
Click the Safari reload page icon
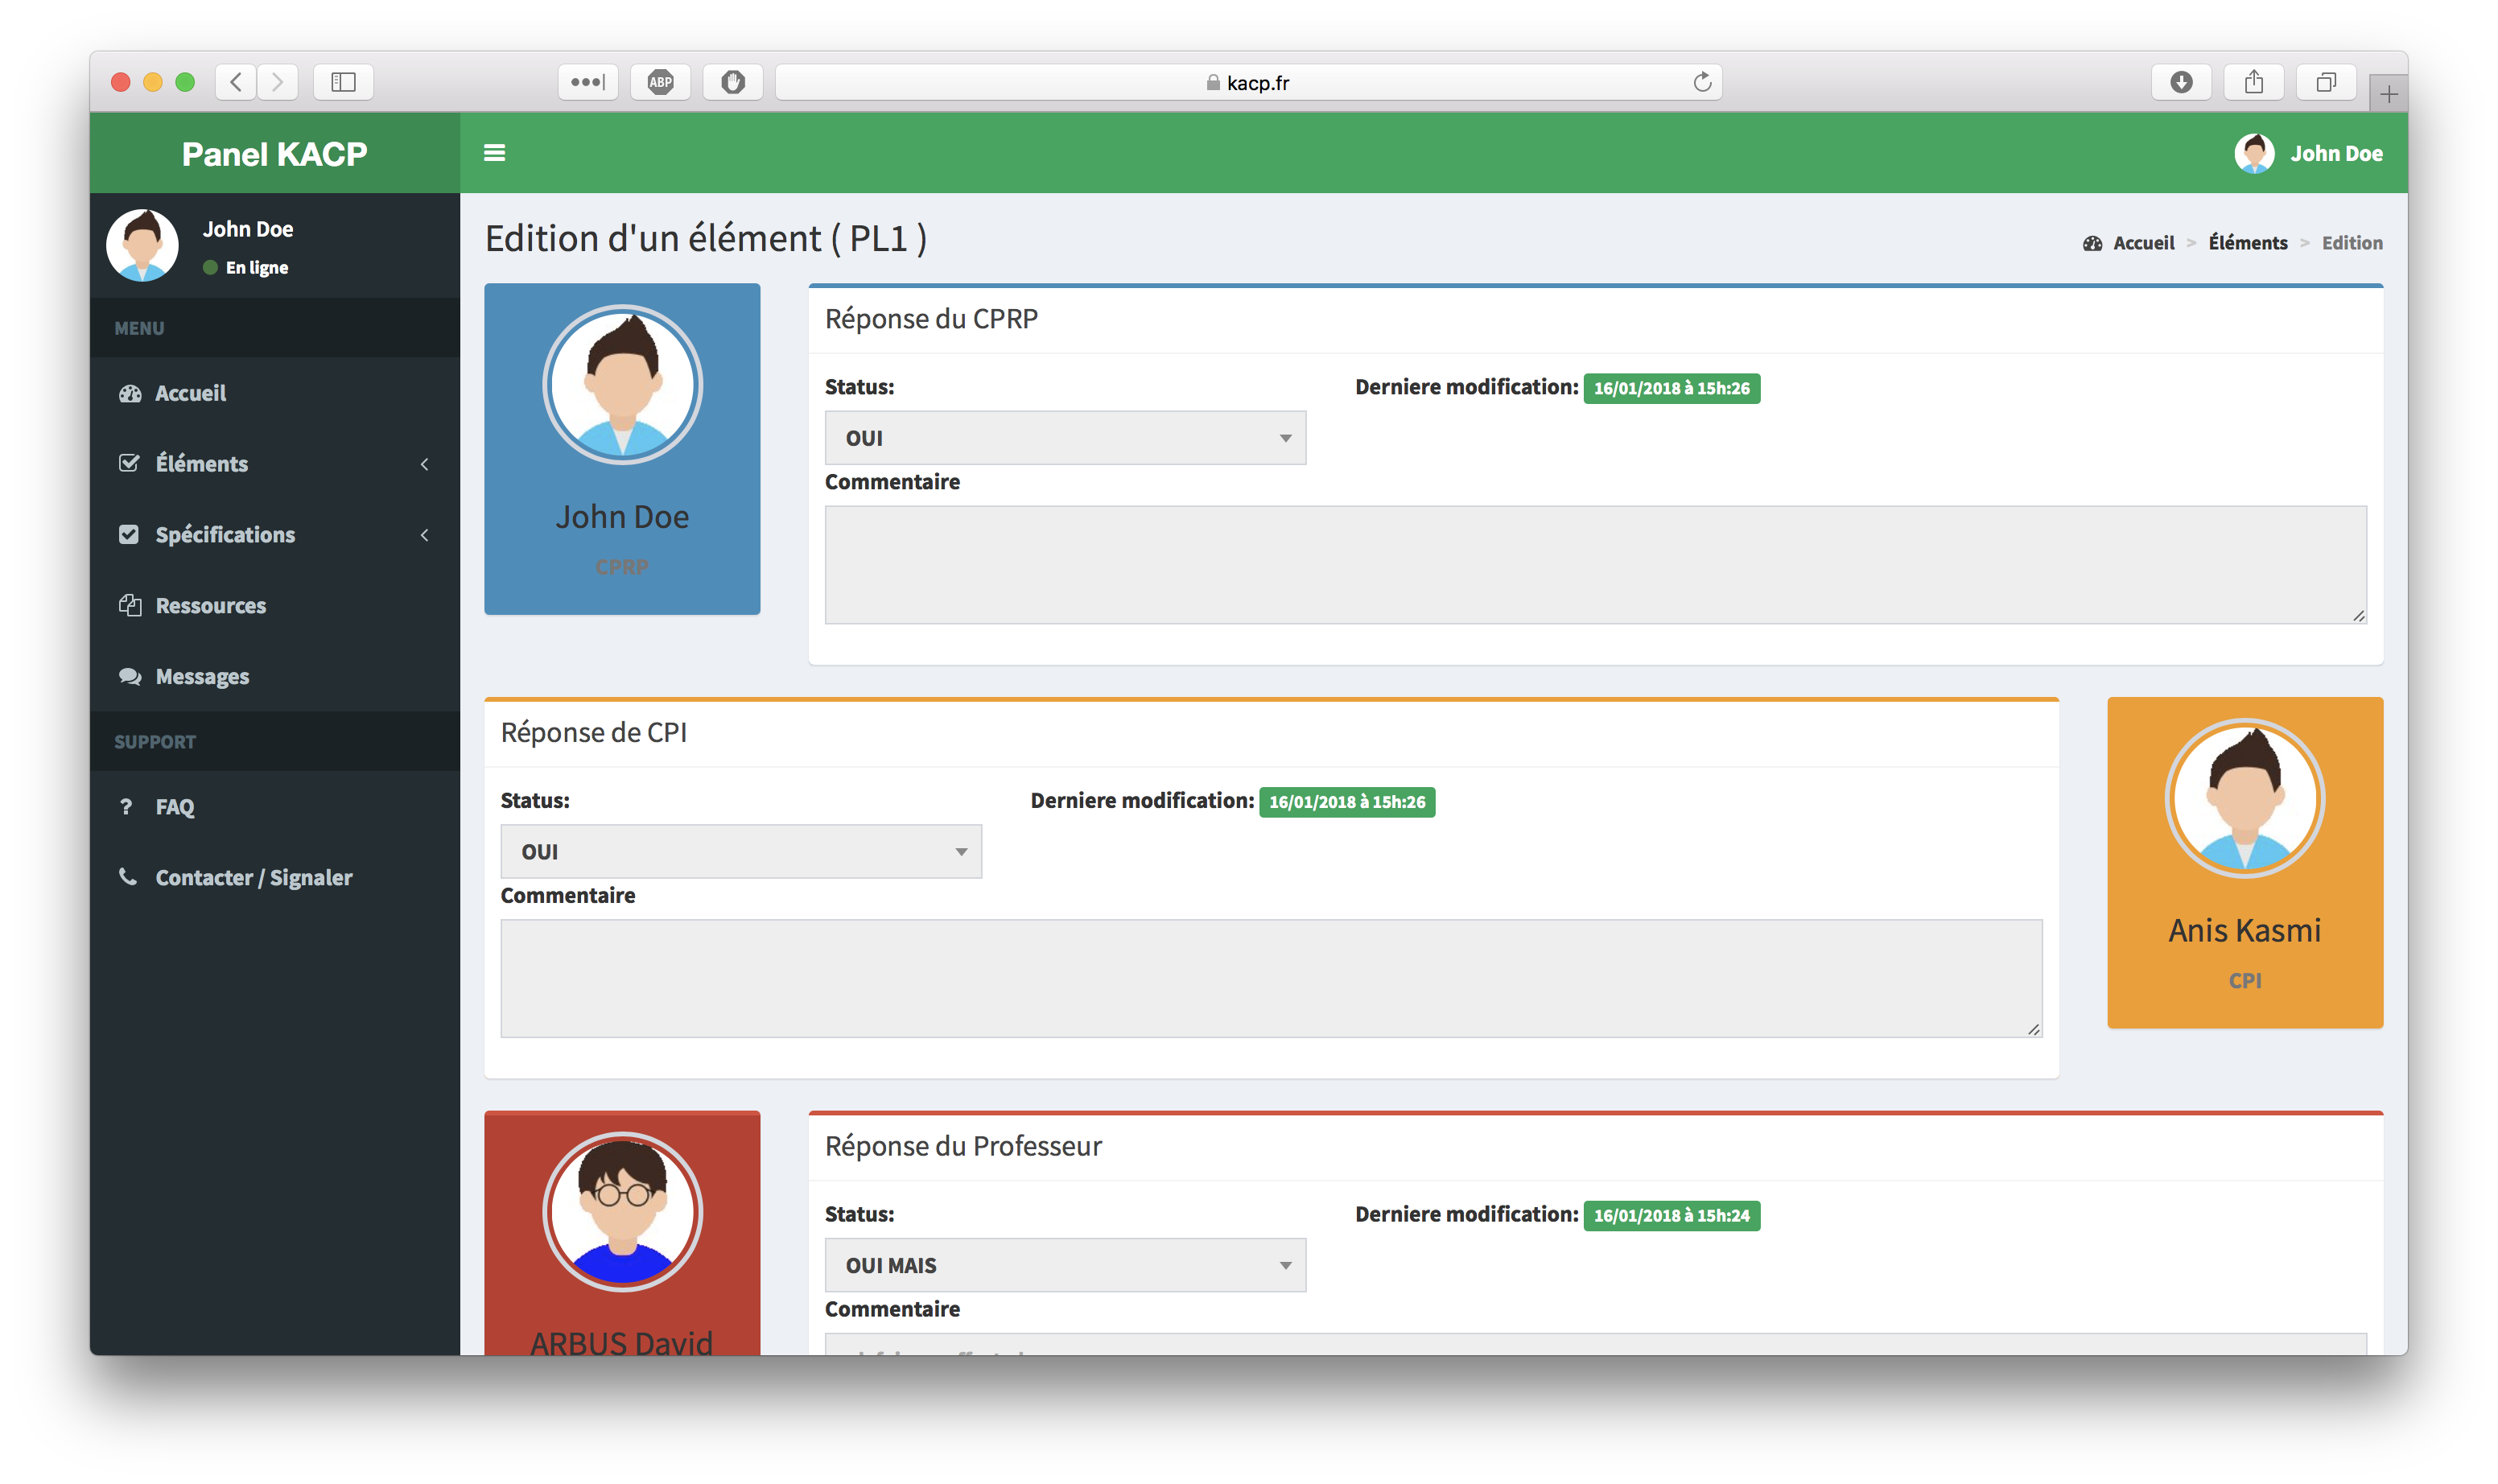coord(1702,82)
